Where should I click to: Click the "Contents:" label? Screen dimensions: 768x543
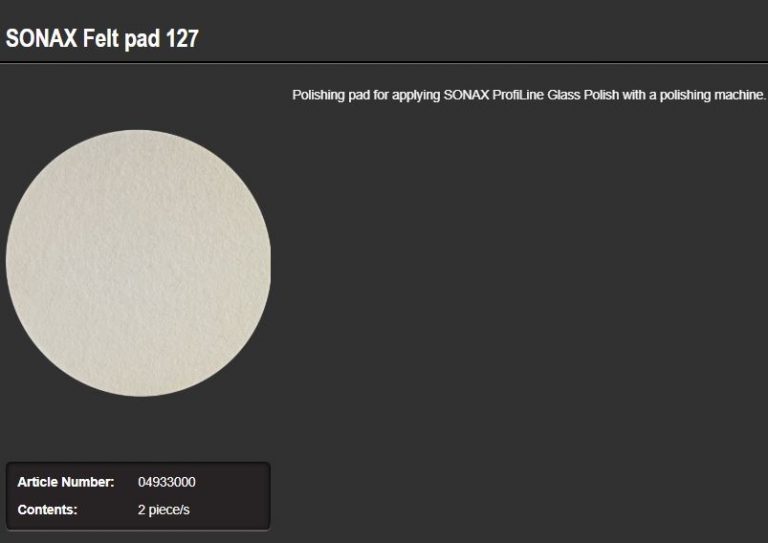click(48, 510)
